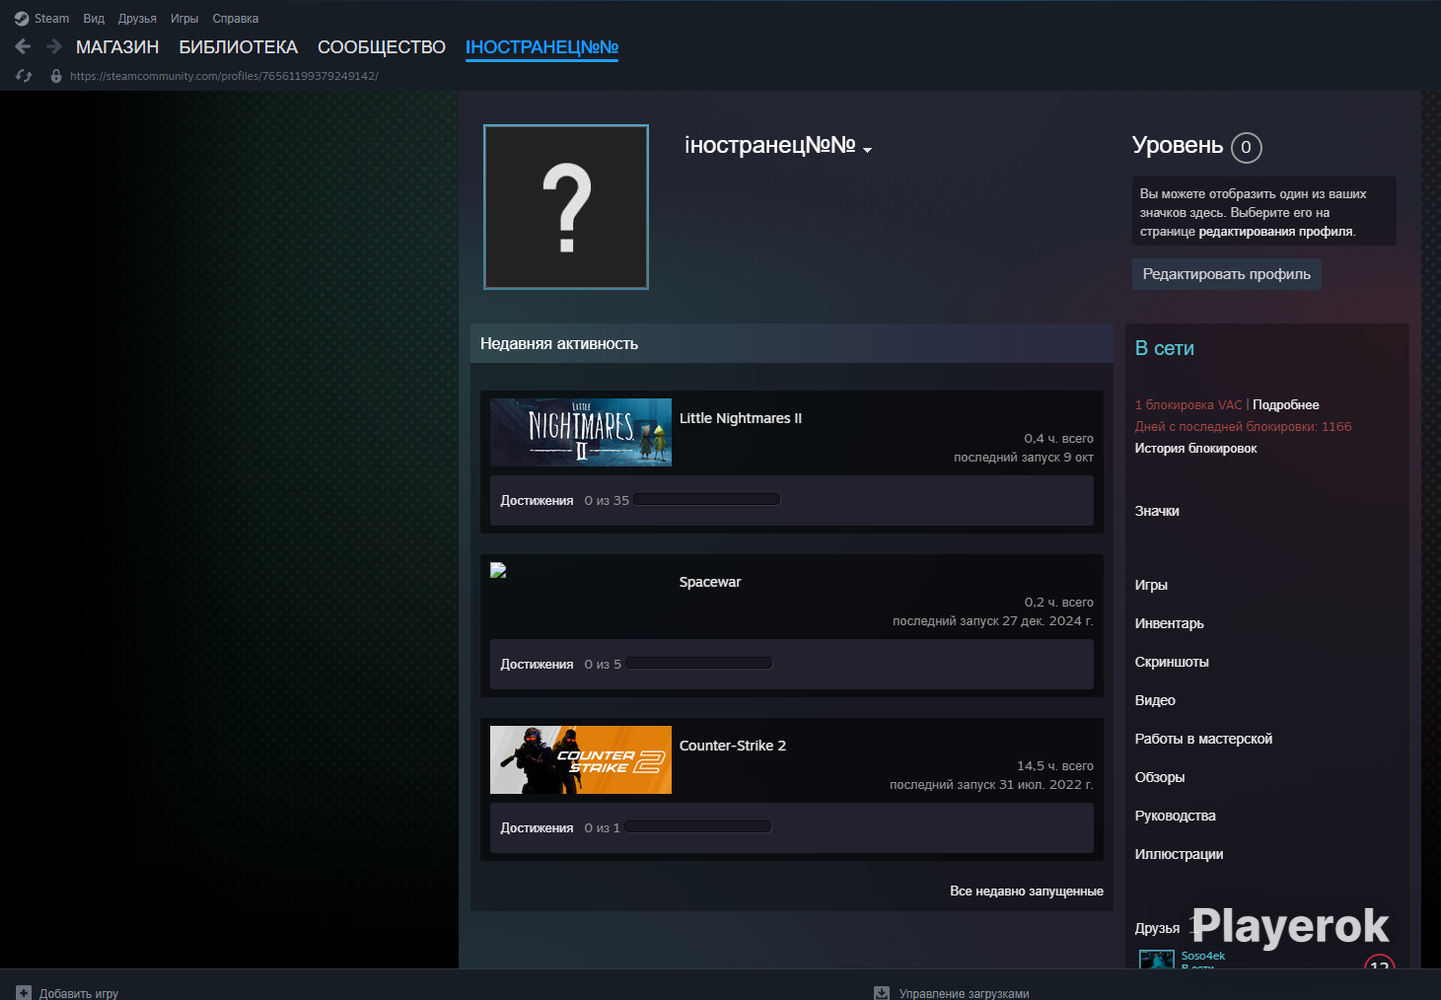The height and width of the screenshot is (1000, 1441).
Task: Open the Друзья list in profile sidebar
Action: [1157, 928]
